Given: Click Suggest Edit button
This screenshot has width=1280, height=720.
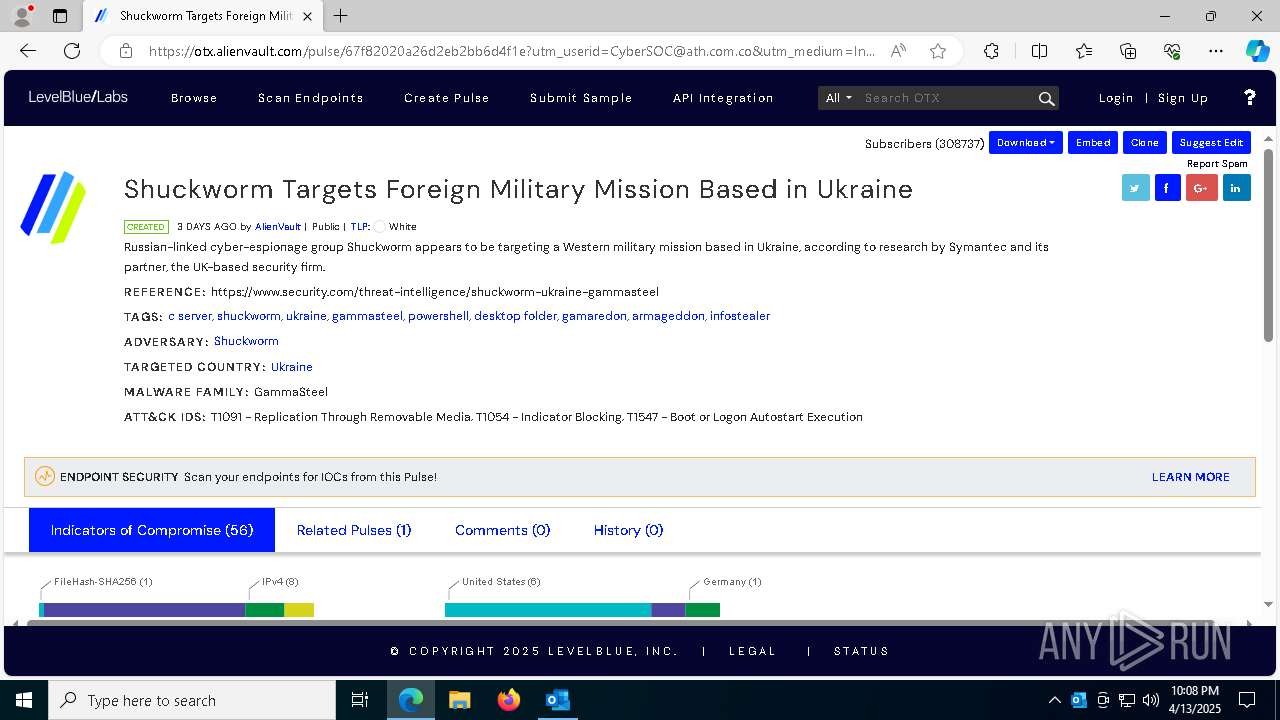Looking at the screenshot, I should pos(1211,143).
